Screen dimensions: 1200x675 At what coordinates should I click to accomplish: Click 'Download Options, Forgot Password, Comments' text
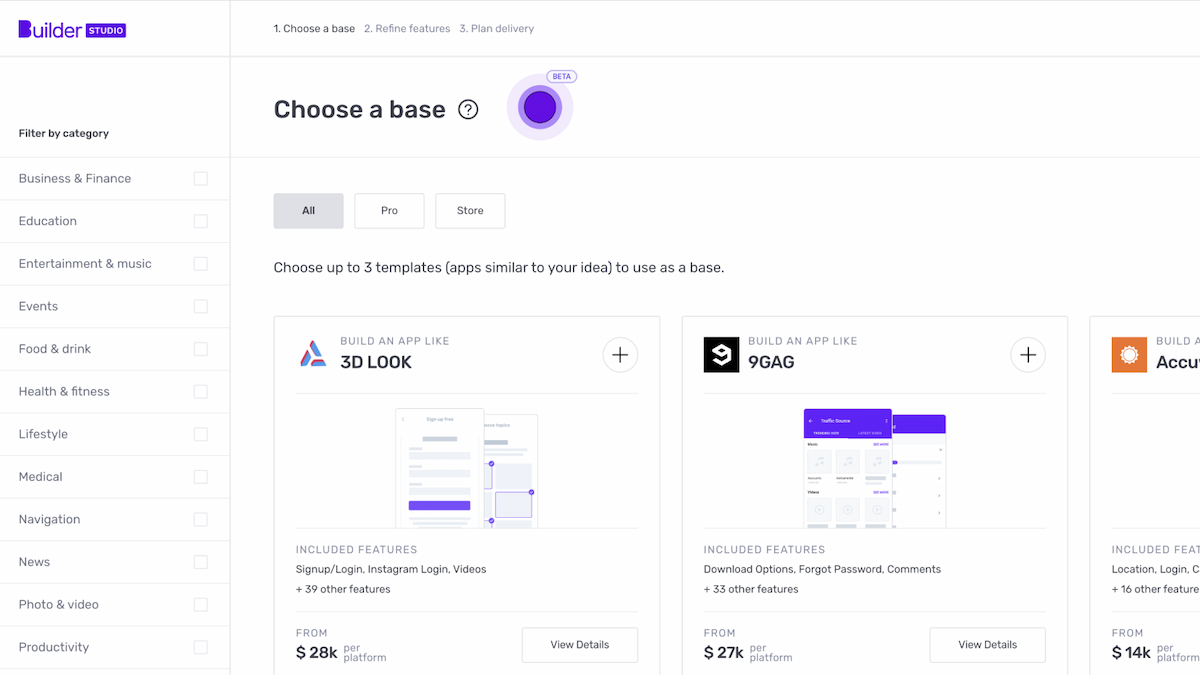point(822,569)
